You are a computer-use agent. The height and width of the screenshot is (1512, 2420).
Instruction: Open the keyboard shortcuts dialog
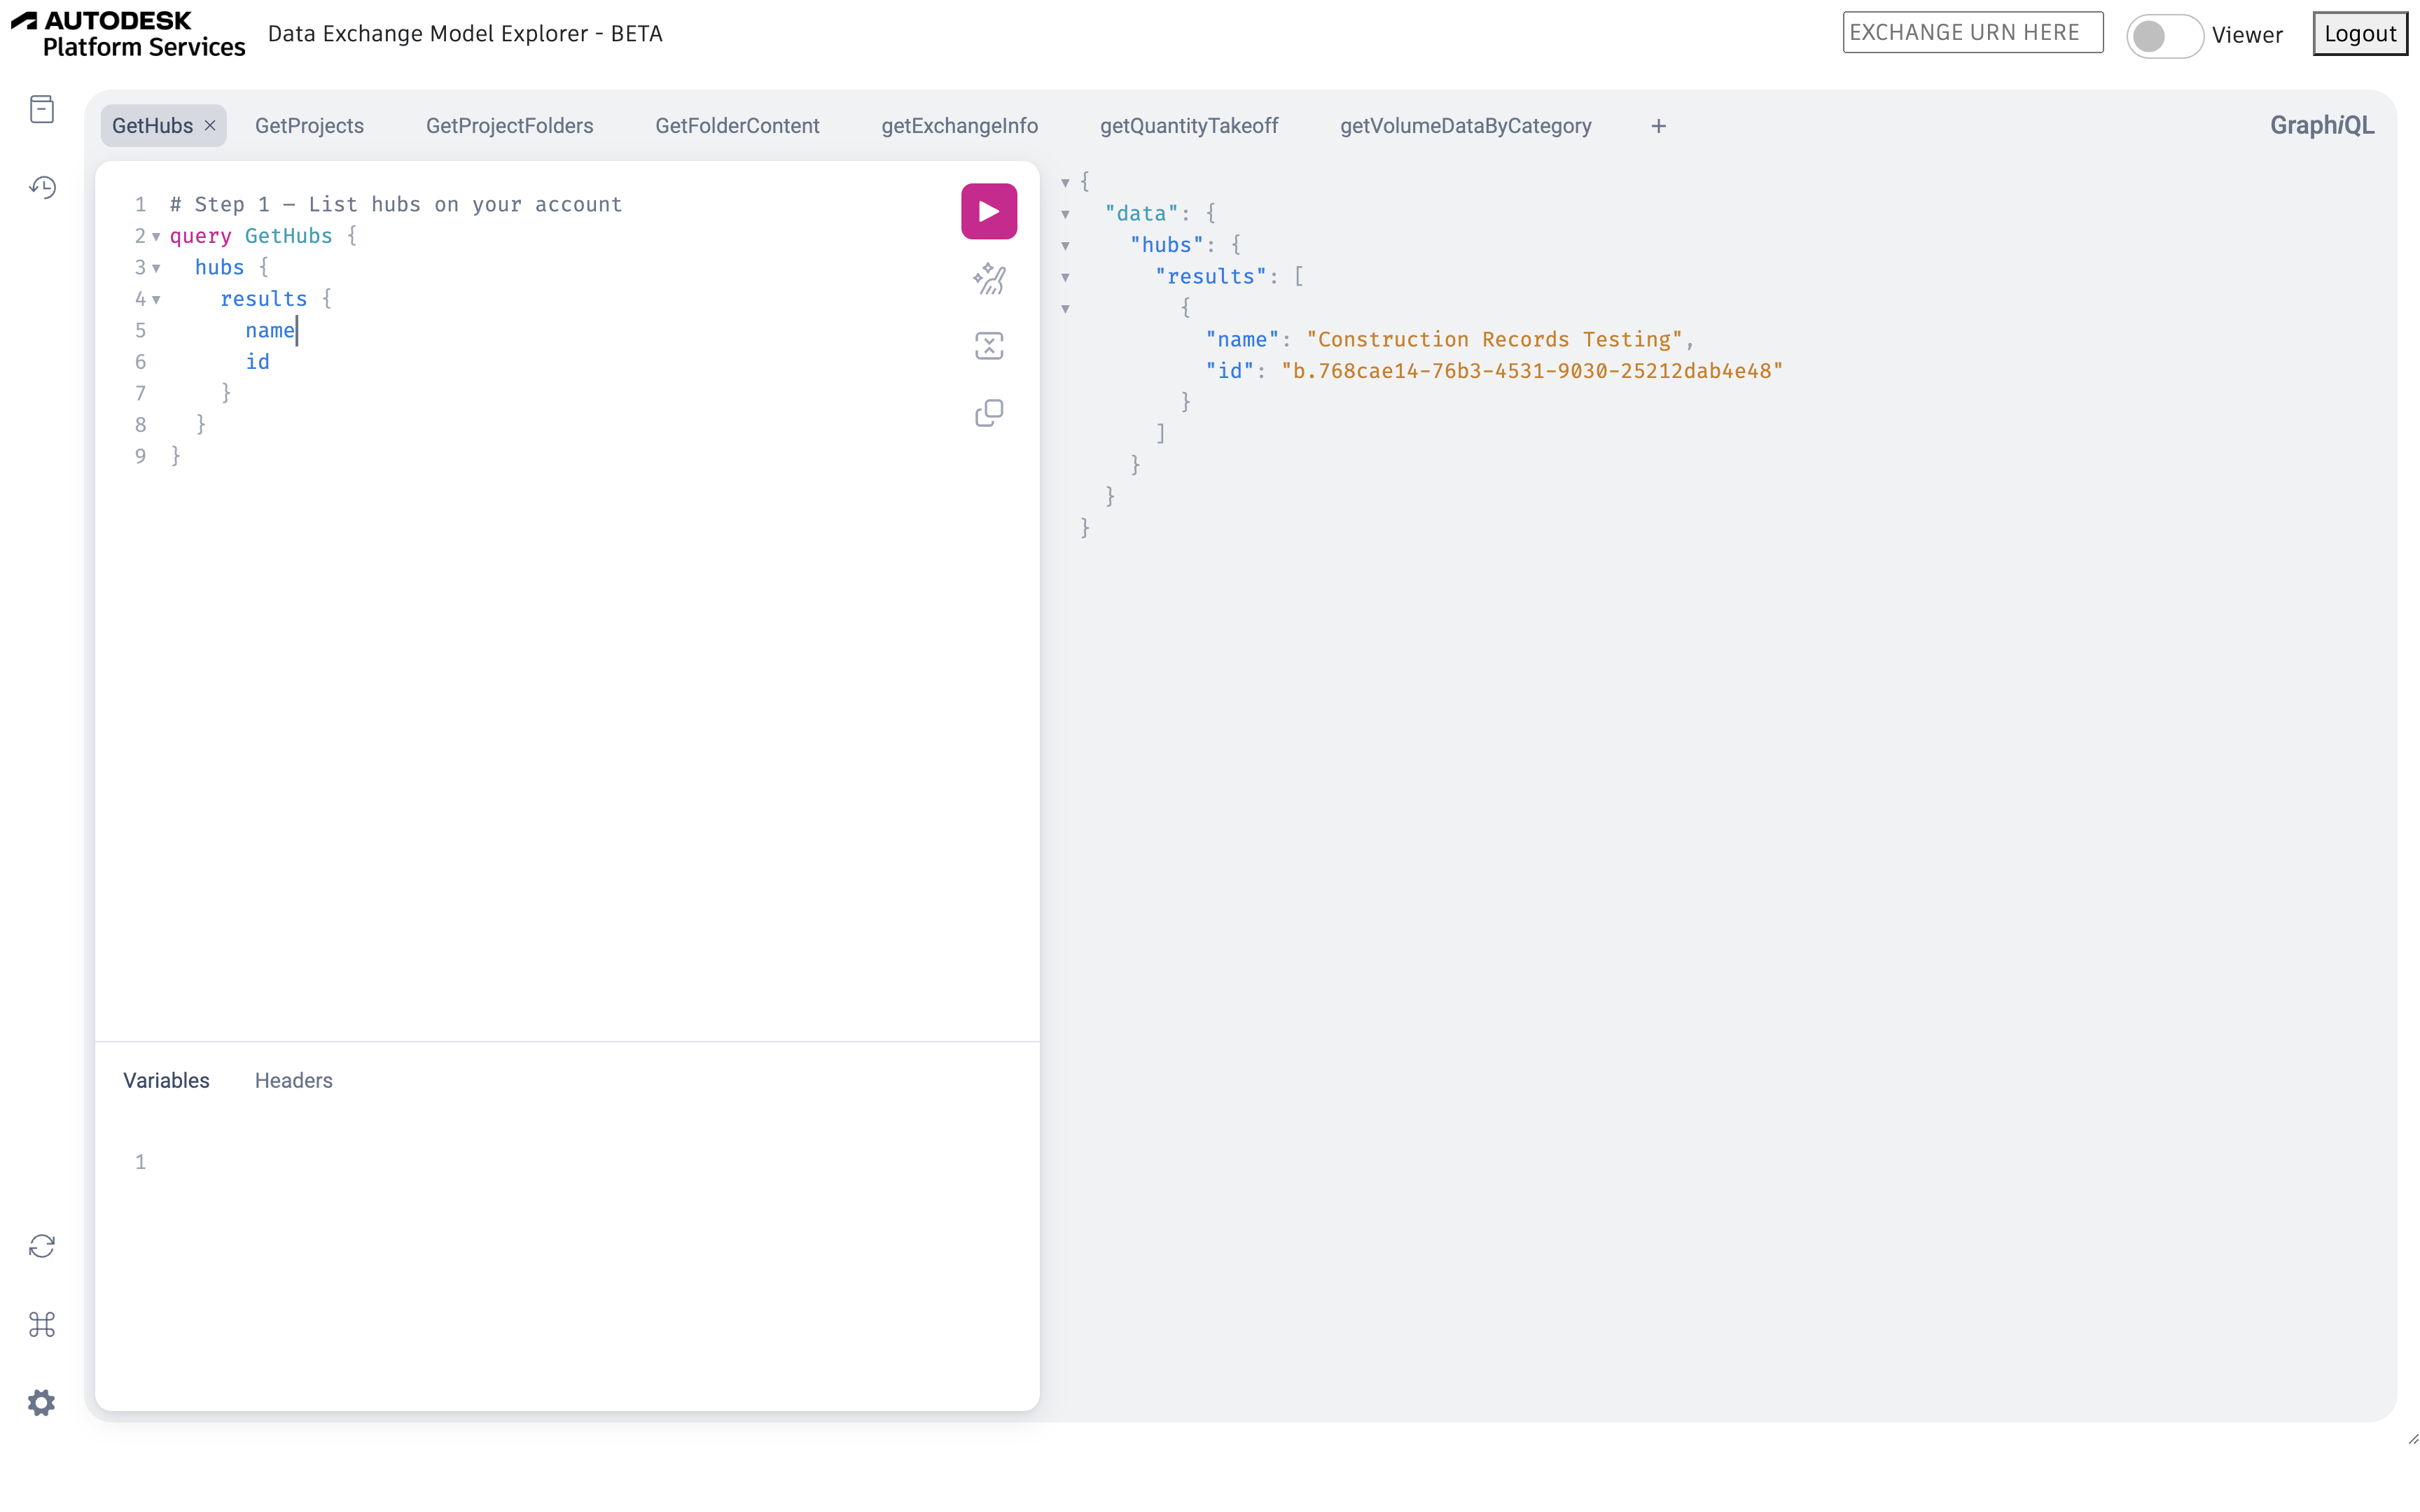[x=42, y=1324]
